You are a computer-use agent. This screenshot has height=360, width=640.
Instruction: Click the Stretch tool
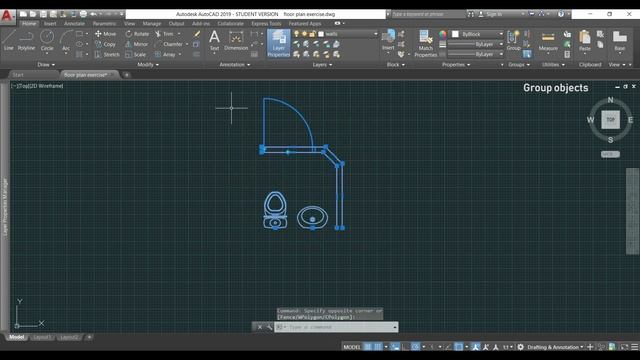point(107,54)
